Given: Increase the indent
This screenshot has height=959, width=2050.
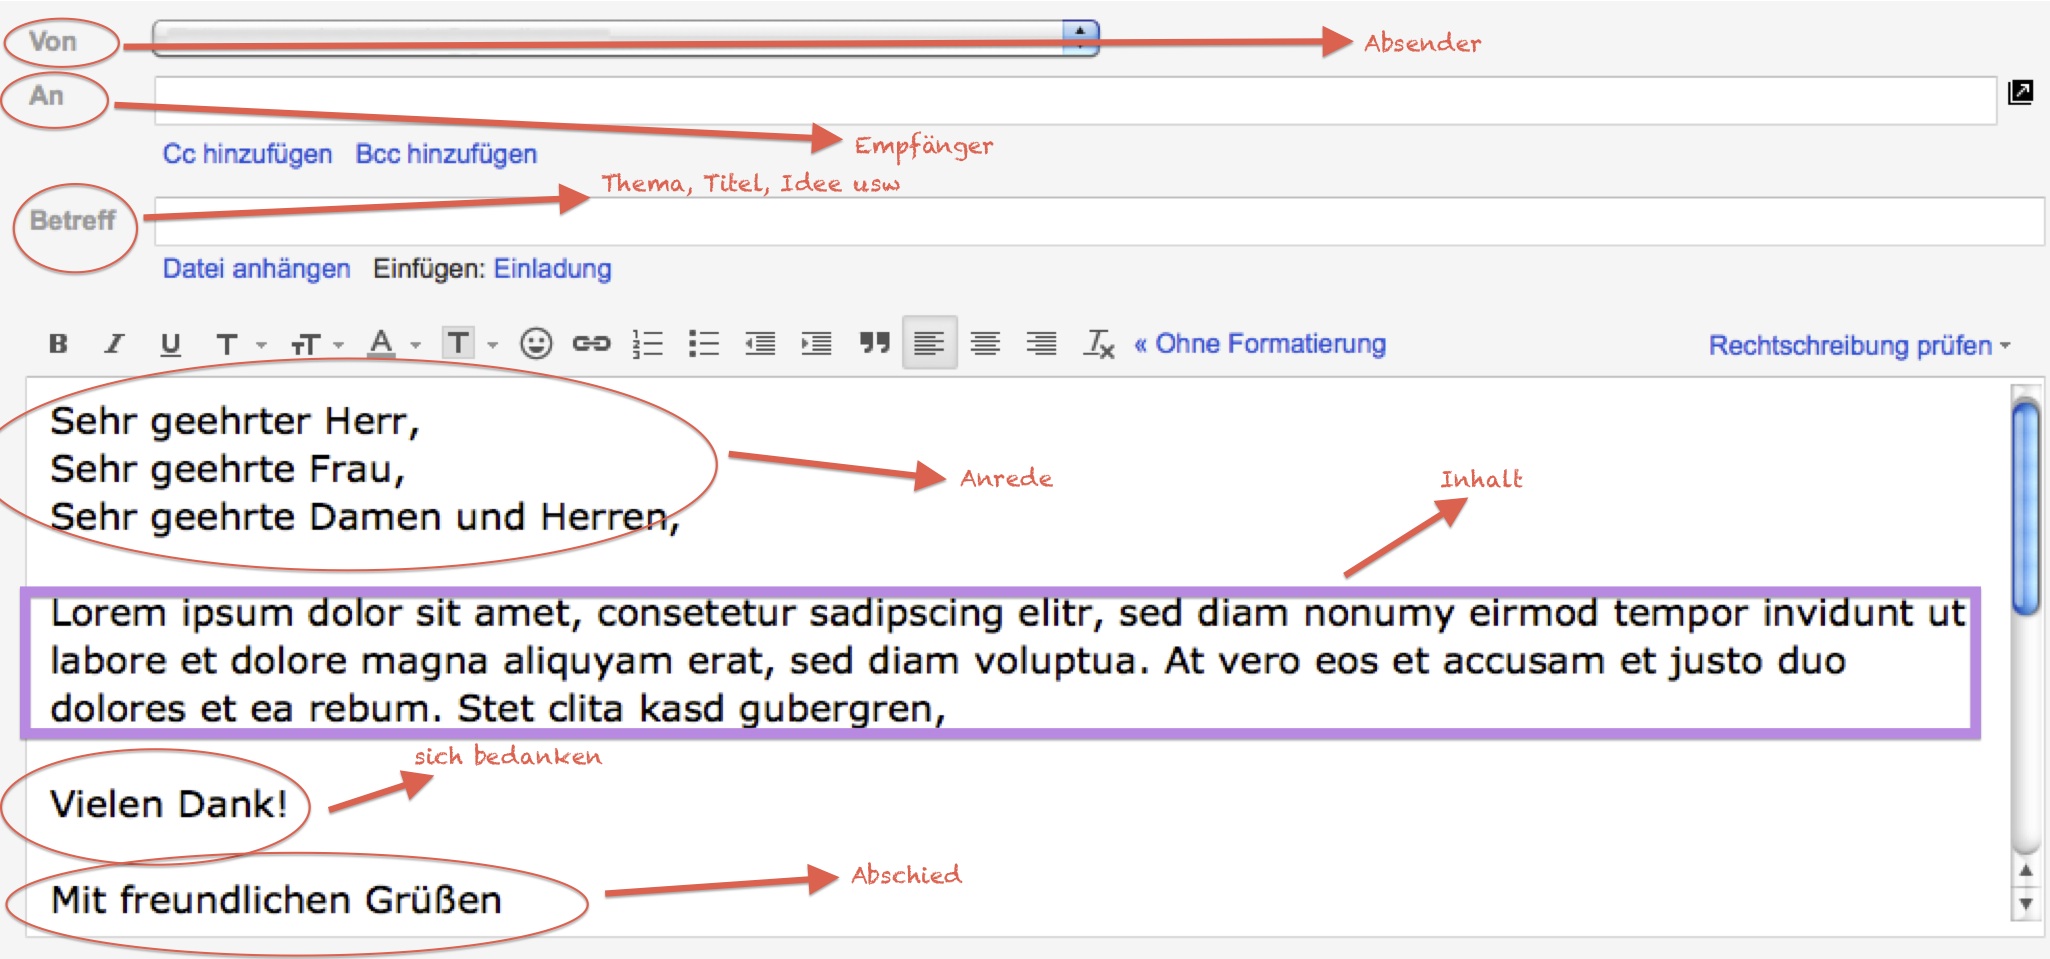Looking at the screenshot, I should 816,344.
